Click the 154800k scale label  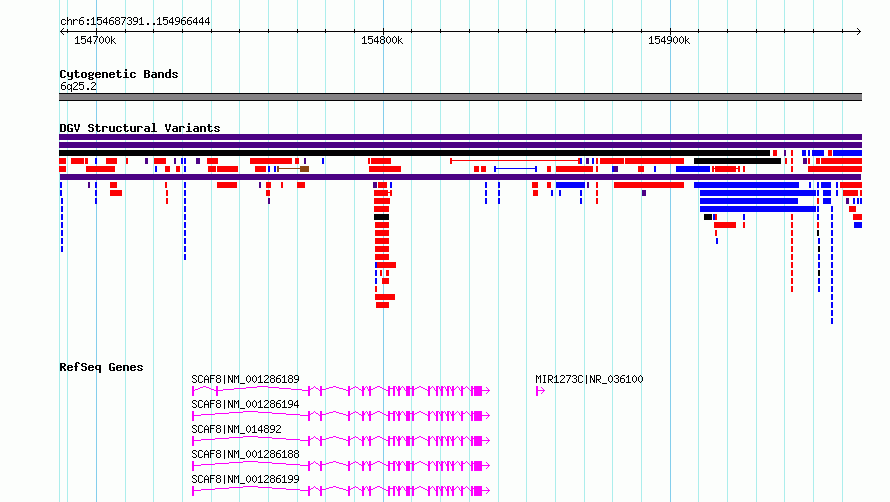pos(382,40)
